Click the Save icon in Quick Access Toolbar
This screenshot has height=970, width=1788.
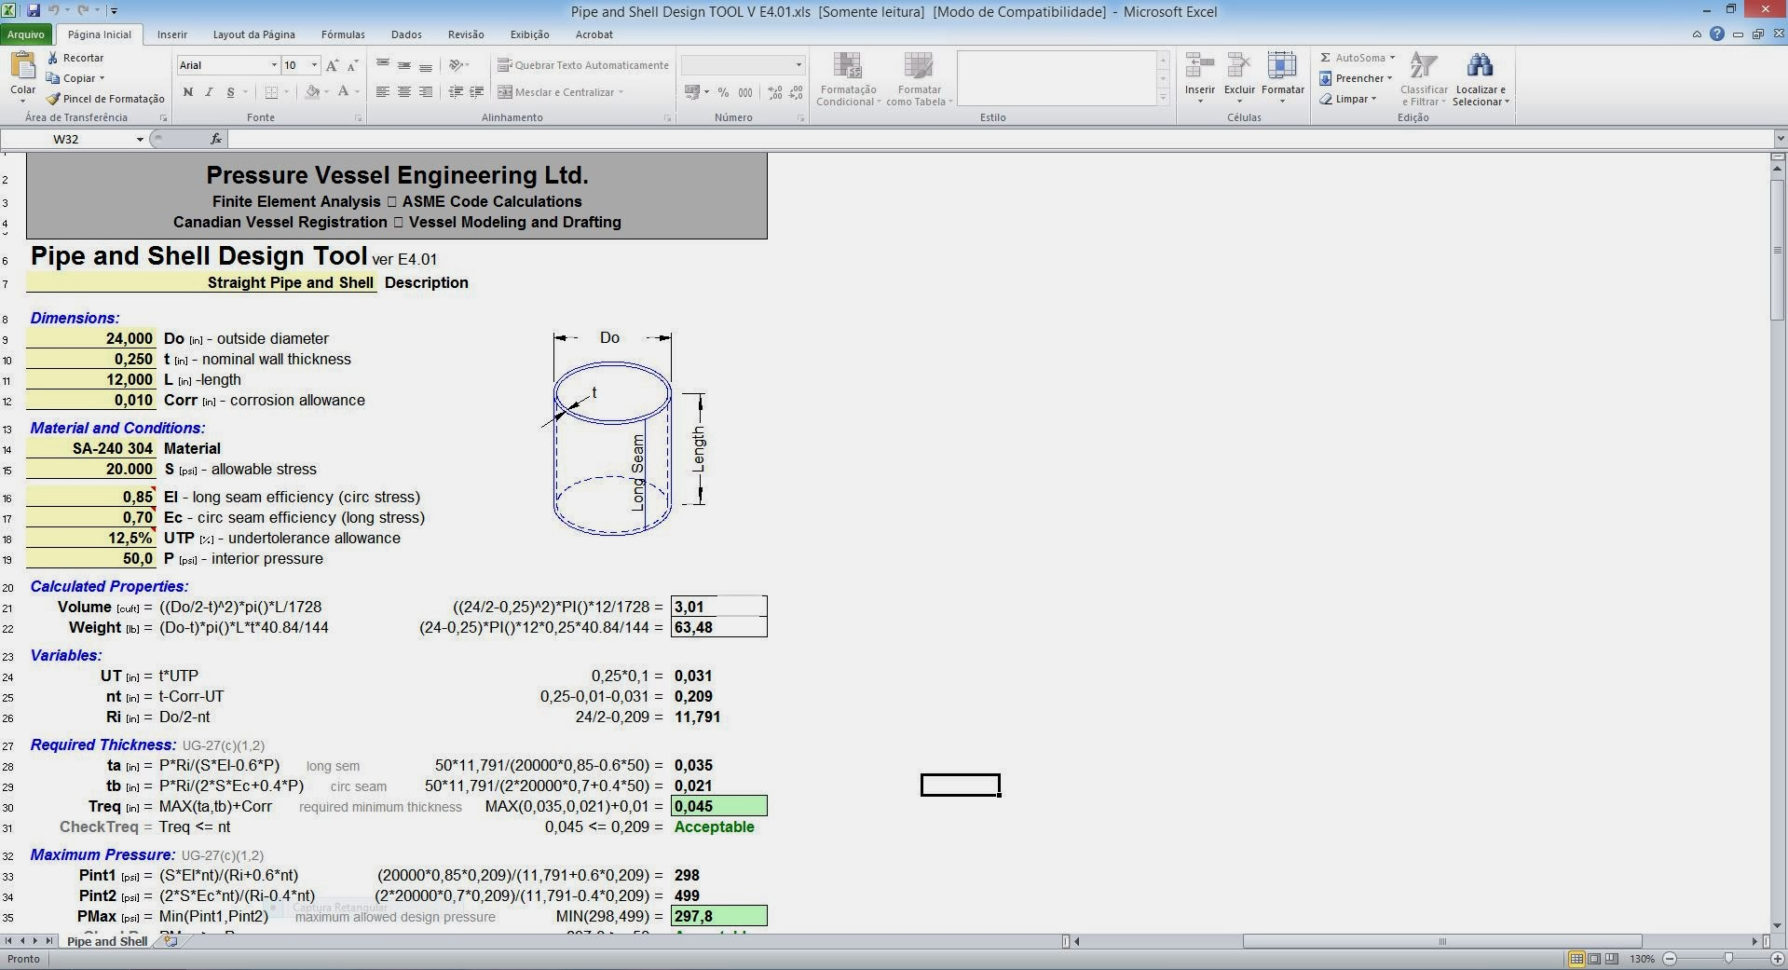(34, 11)
